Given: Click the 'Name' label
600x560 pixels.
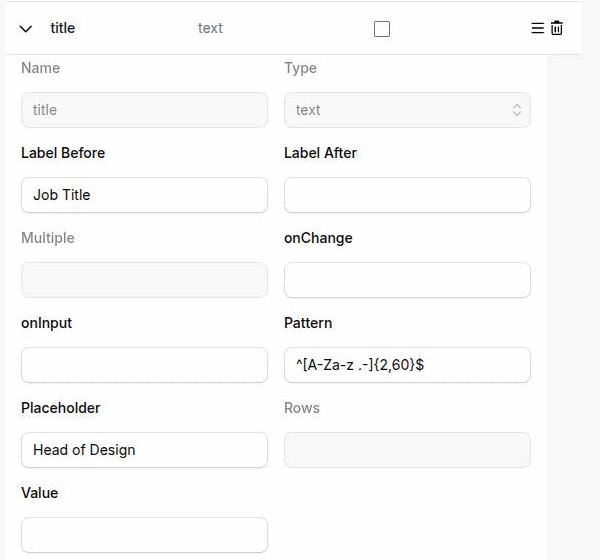Looking at the screenshot, I should pos(41,68).
